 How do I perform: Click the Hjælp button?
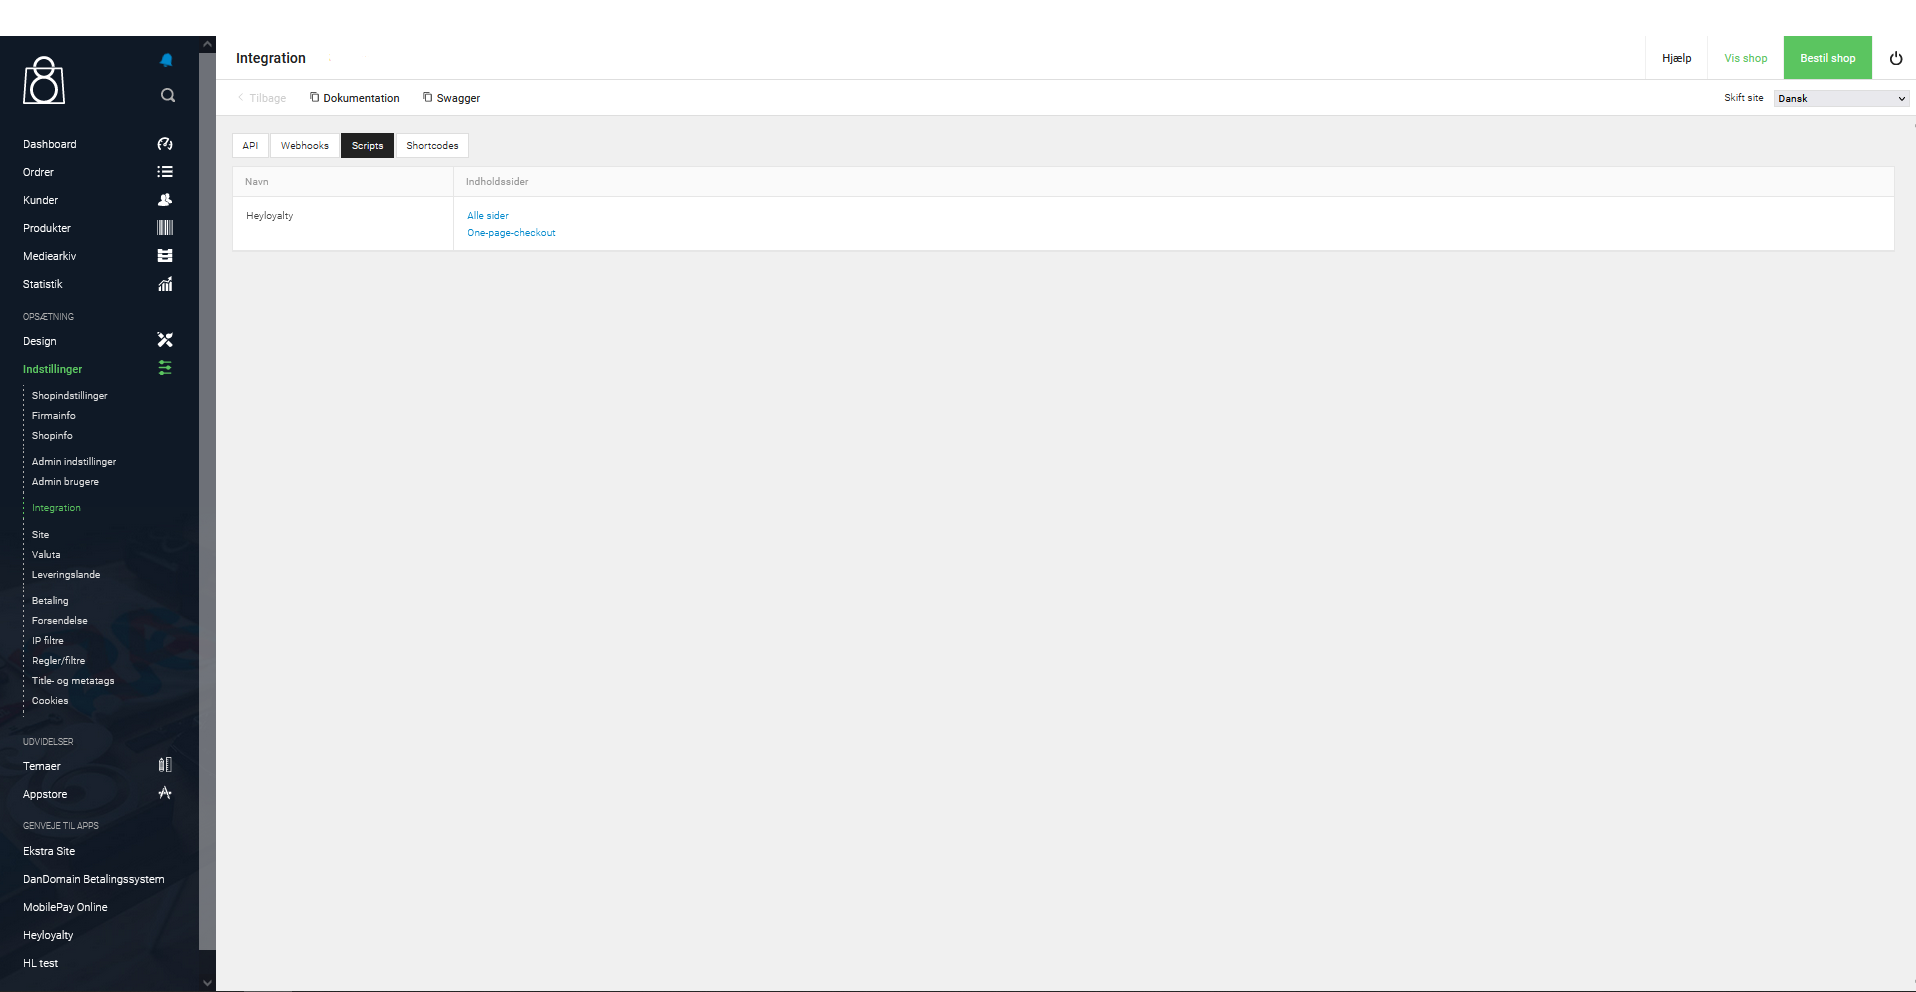(1676, 58)
